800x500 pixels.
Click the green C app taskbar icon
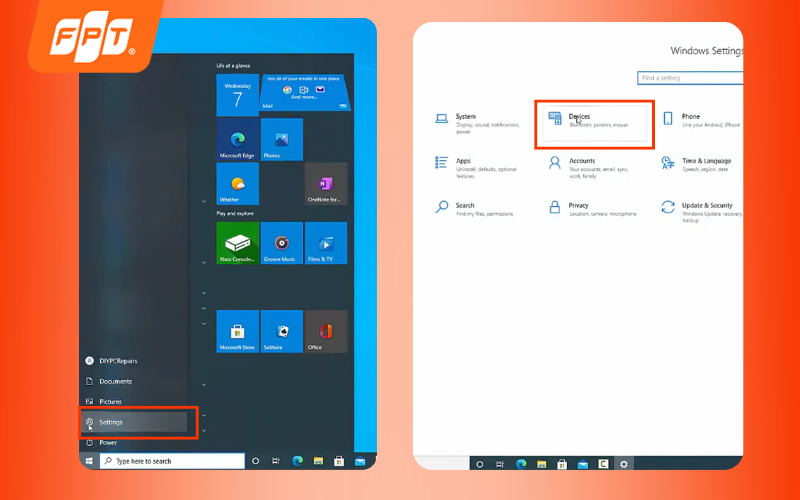(x=603, y=464)
